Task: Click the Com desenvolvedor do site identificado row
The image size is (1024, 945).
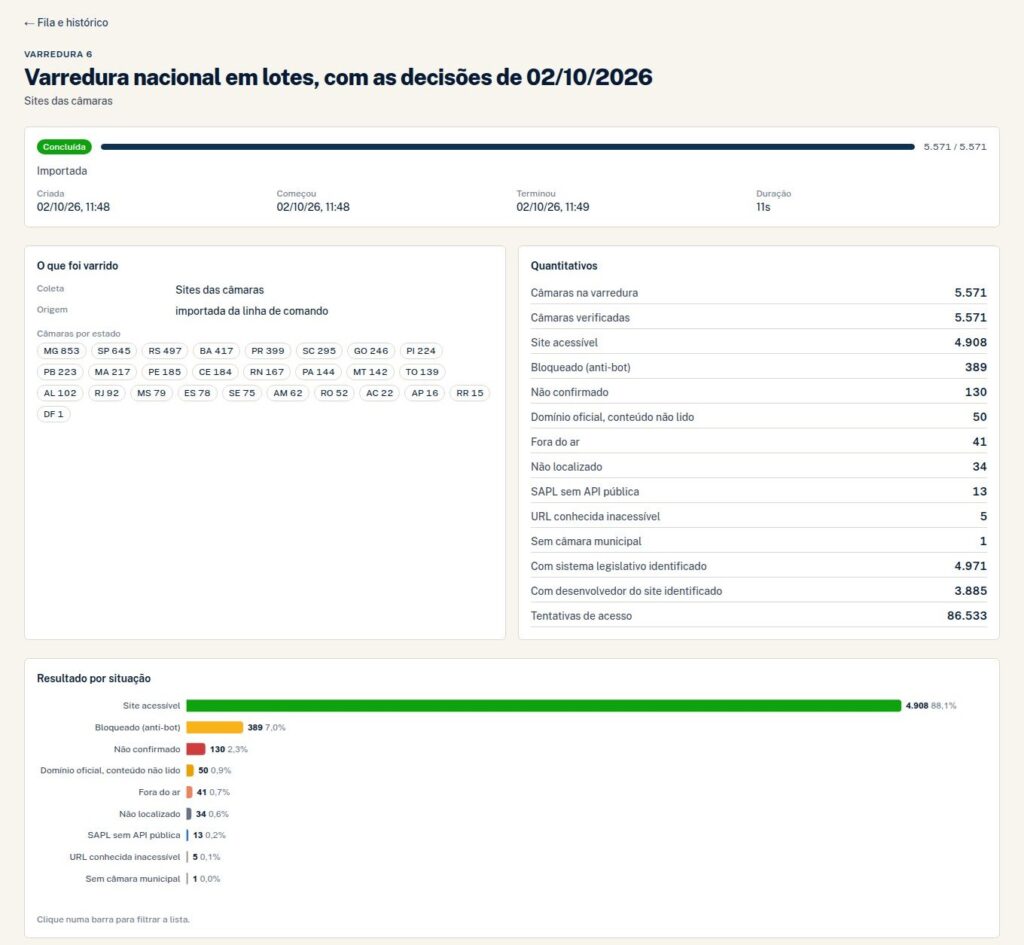Action: click(758, 590)
